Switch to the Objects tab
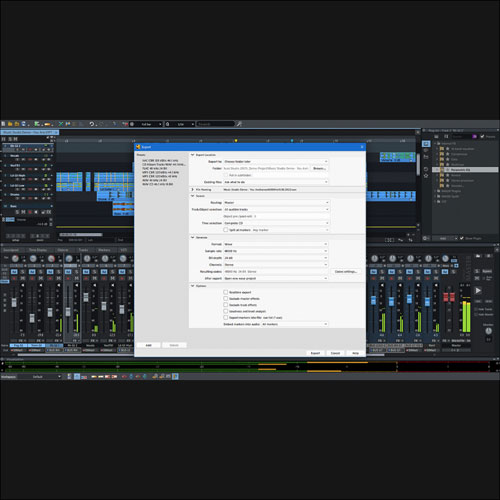Image resolution: width=500 pixels, height=500 pixels. (63, 250)
